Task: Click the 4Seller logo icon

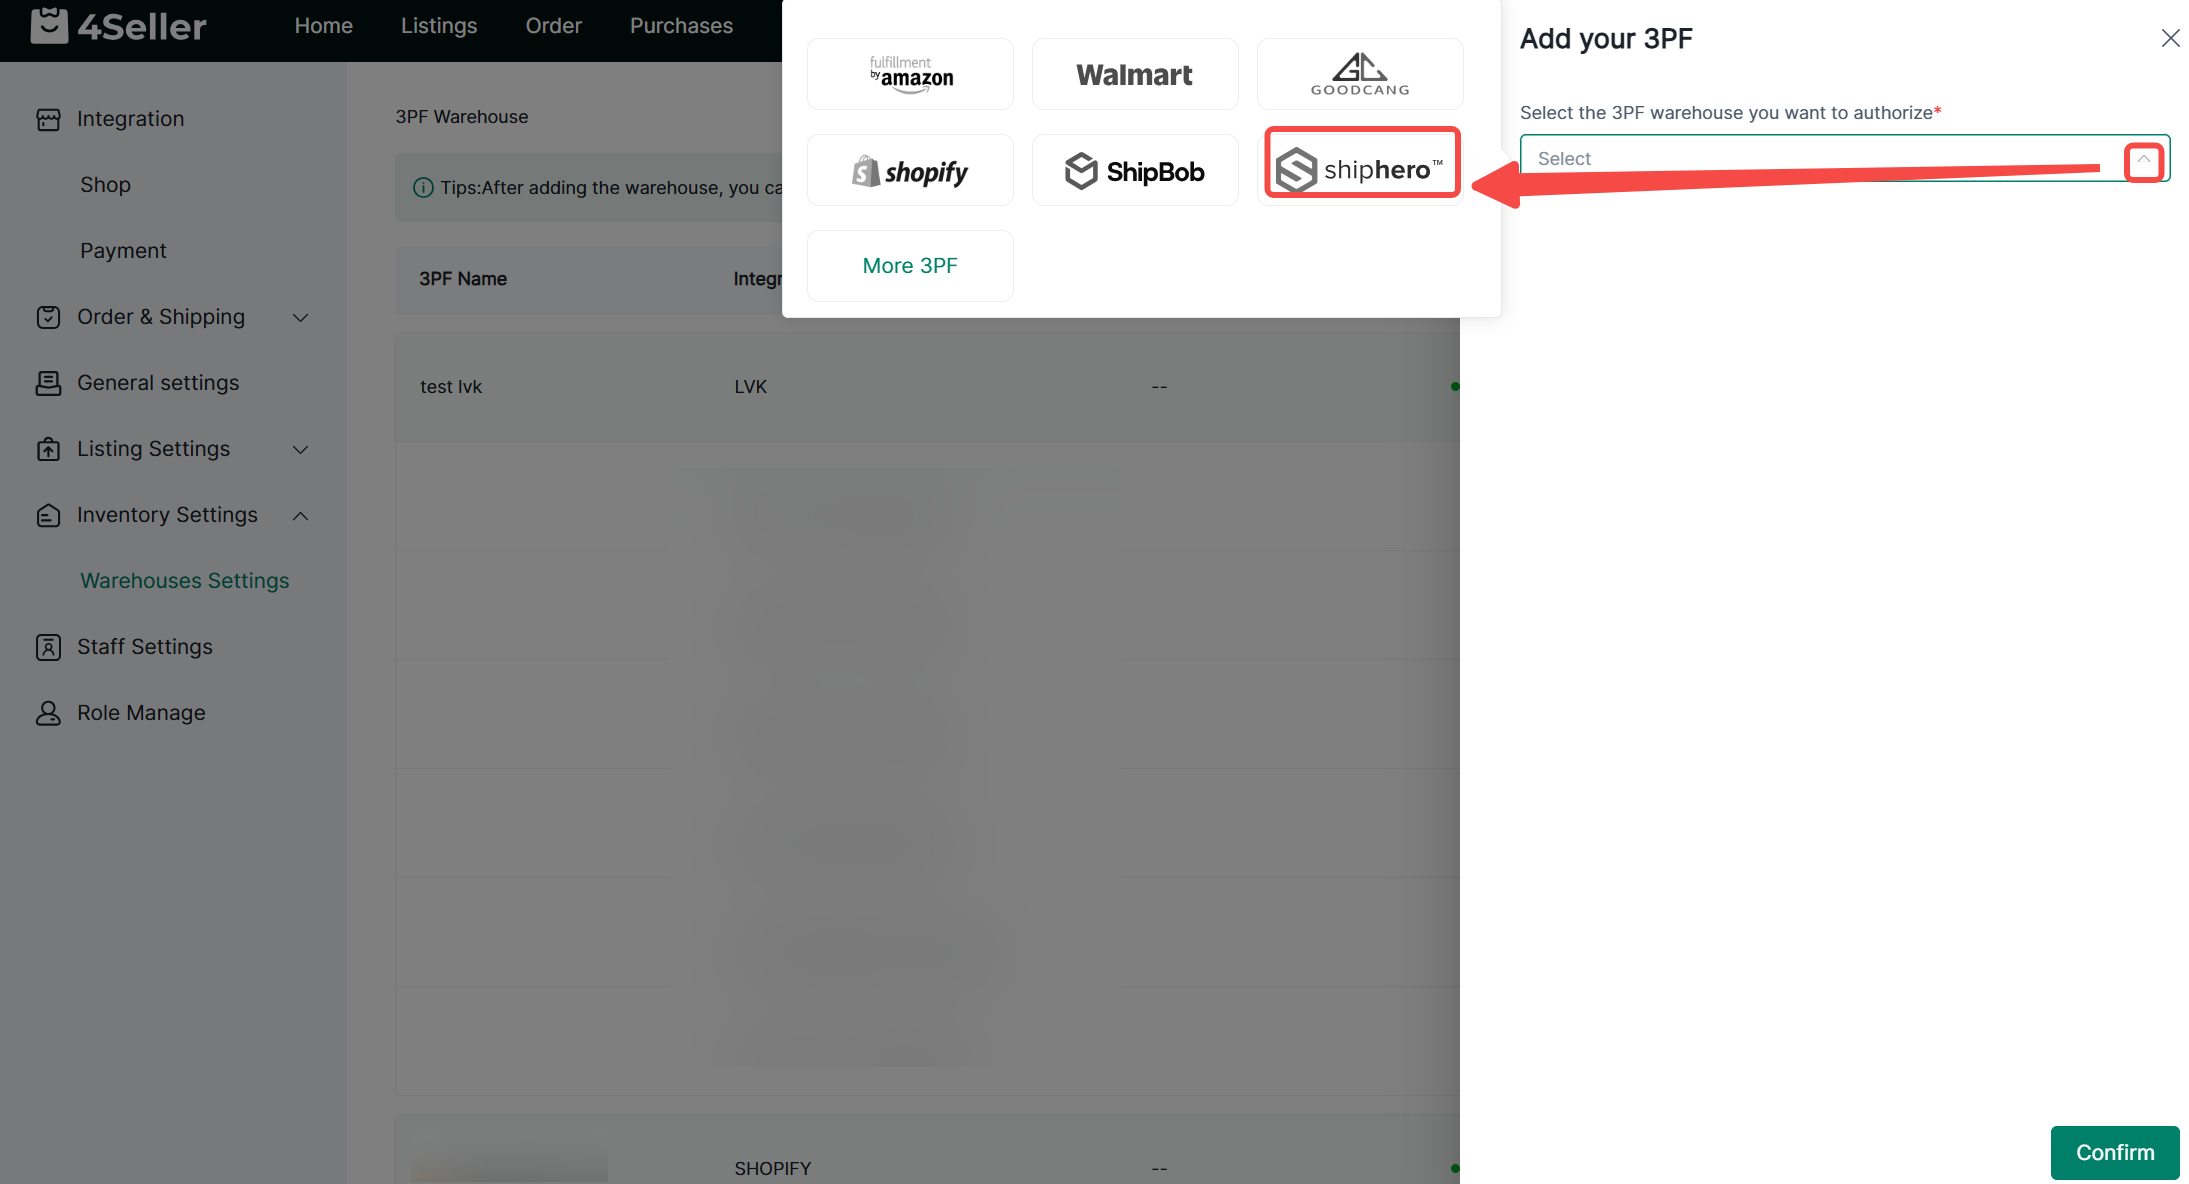Action: point(49,26)
